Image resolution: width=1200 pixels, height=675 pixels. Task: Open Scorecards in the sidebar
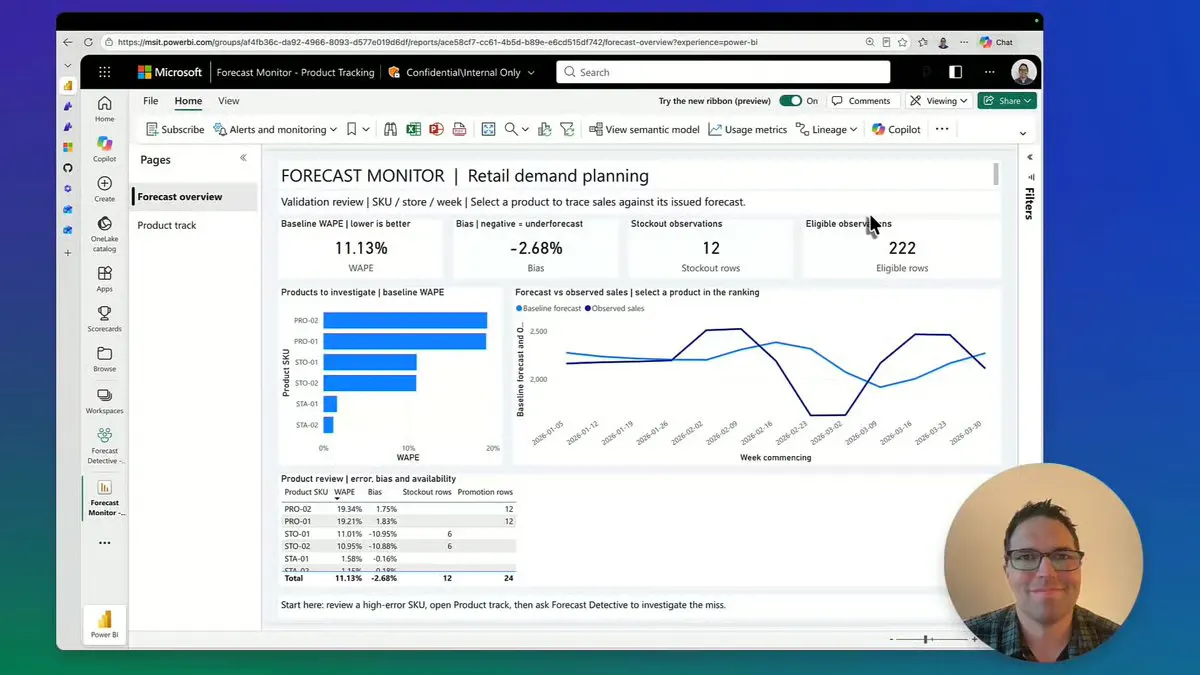click(104, 319)
